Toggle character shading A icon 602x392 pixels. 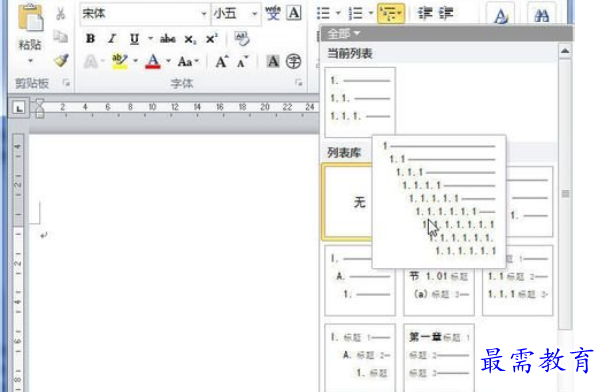pyautogui.click(x=273, y=61)
